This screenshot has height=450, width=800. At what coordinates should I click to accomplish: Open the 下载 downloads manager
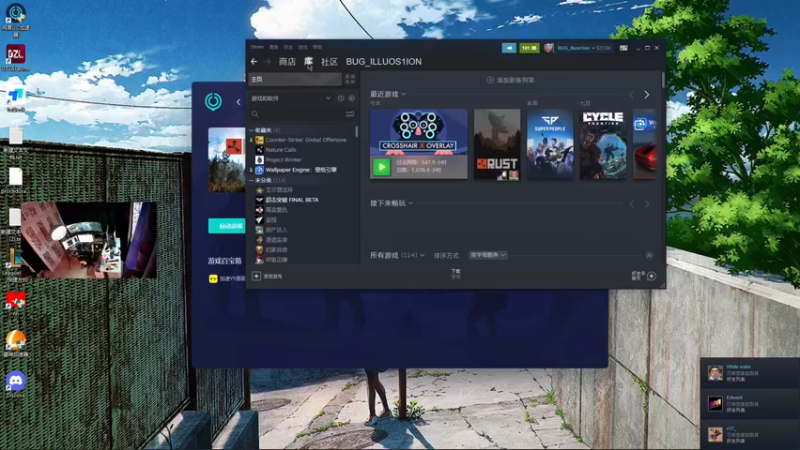(456, 274)
